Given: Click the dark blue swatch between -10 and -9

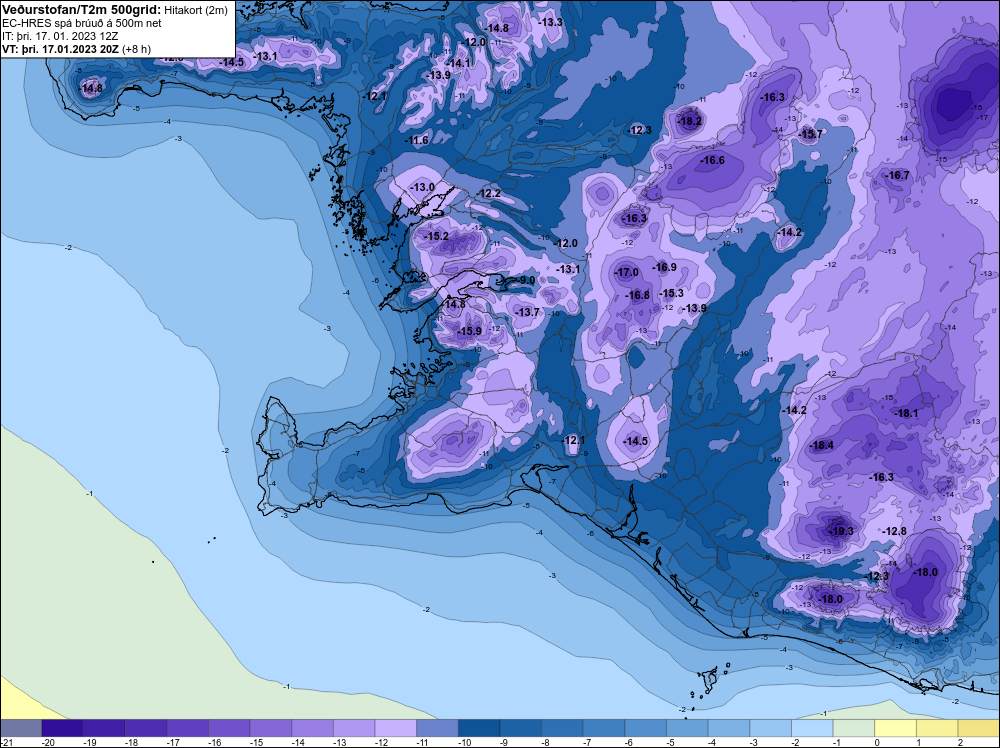Looking at the screenshot, I should 479,728.
